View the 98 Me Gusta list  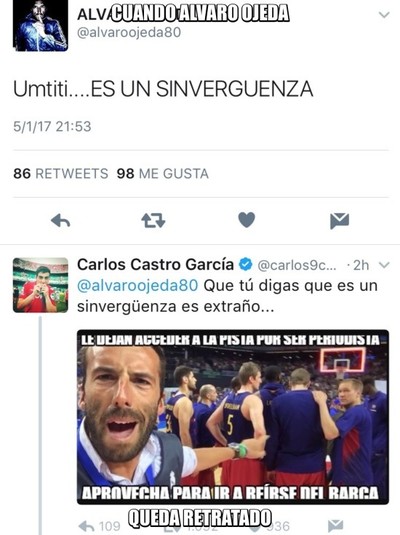(162, 174)
